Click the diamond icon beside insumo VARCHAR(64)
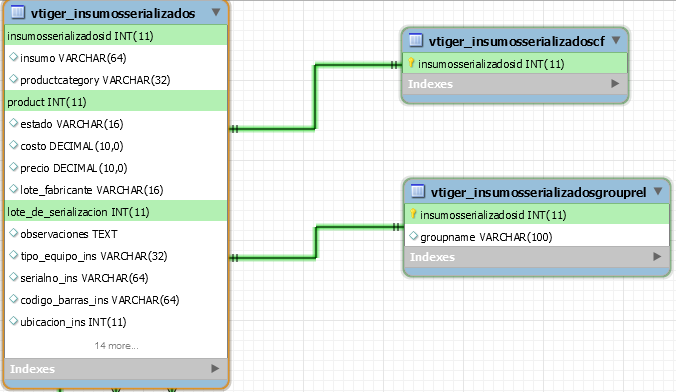This screenshot has height=392, width=676. (13, 57)
